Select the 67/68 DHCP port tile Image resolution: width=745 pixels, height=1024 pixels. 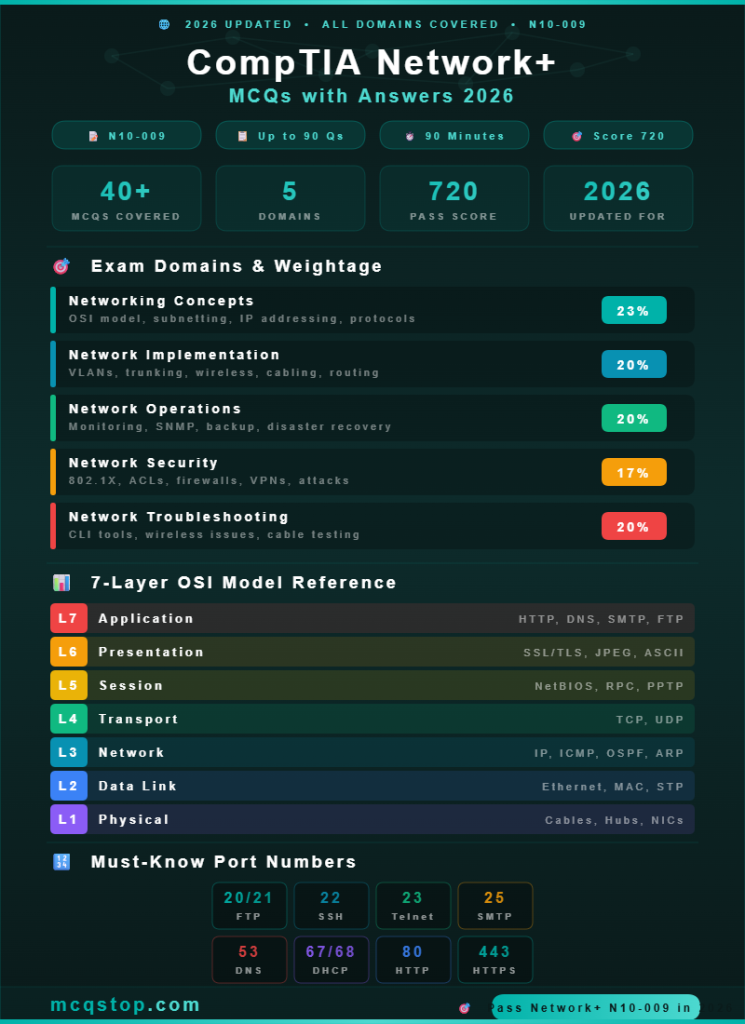coord(331,960)
